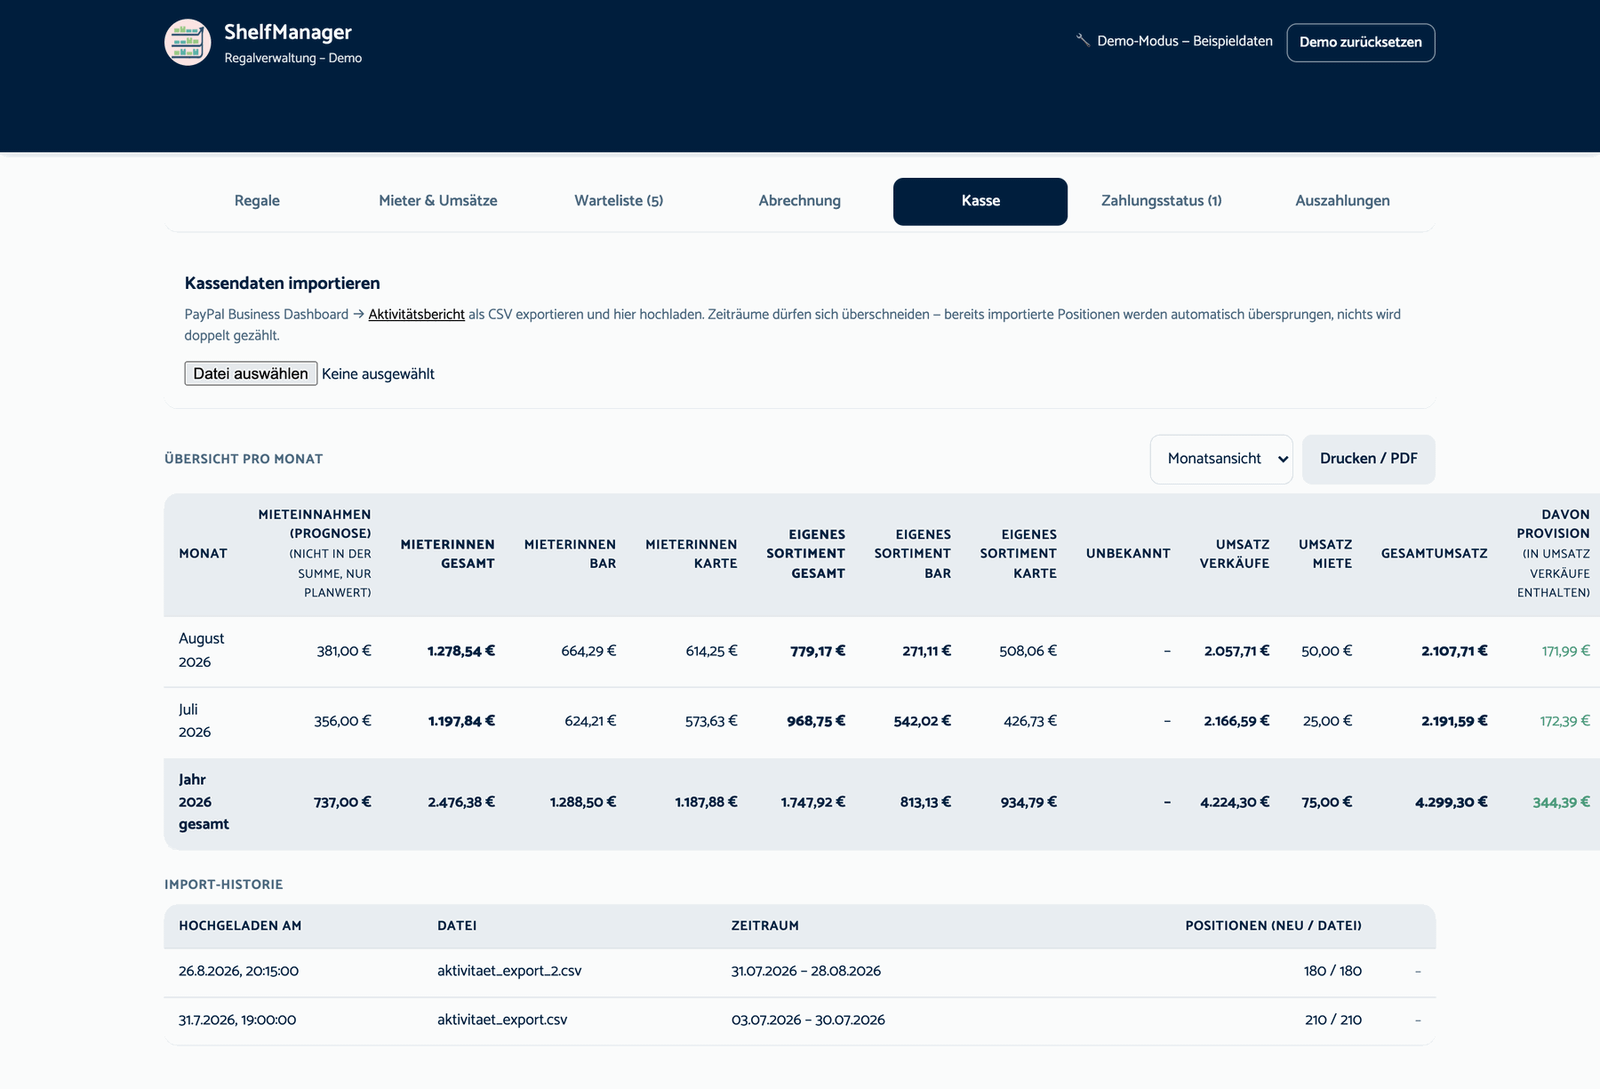The width and height of the screenshot is (1600, 1089).
Task: Open the Warteliste (5) tab
Action: (619, 201)
